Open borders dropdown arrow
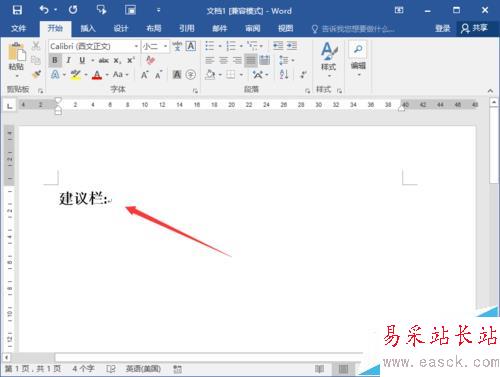 pyautogui.click(x=241, y=75)
